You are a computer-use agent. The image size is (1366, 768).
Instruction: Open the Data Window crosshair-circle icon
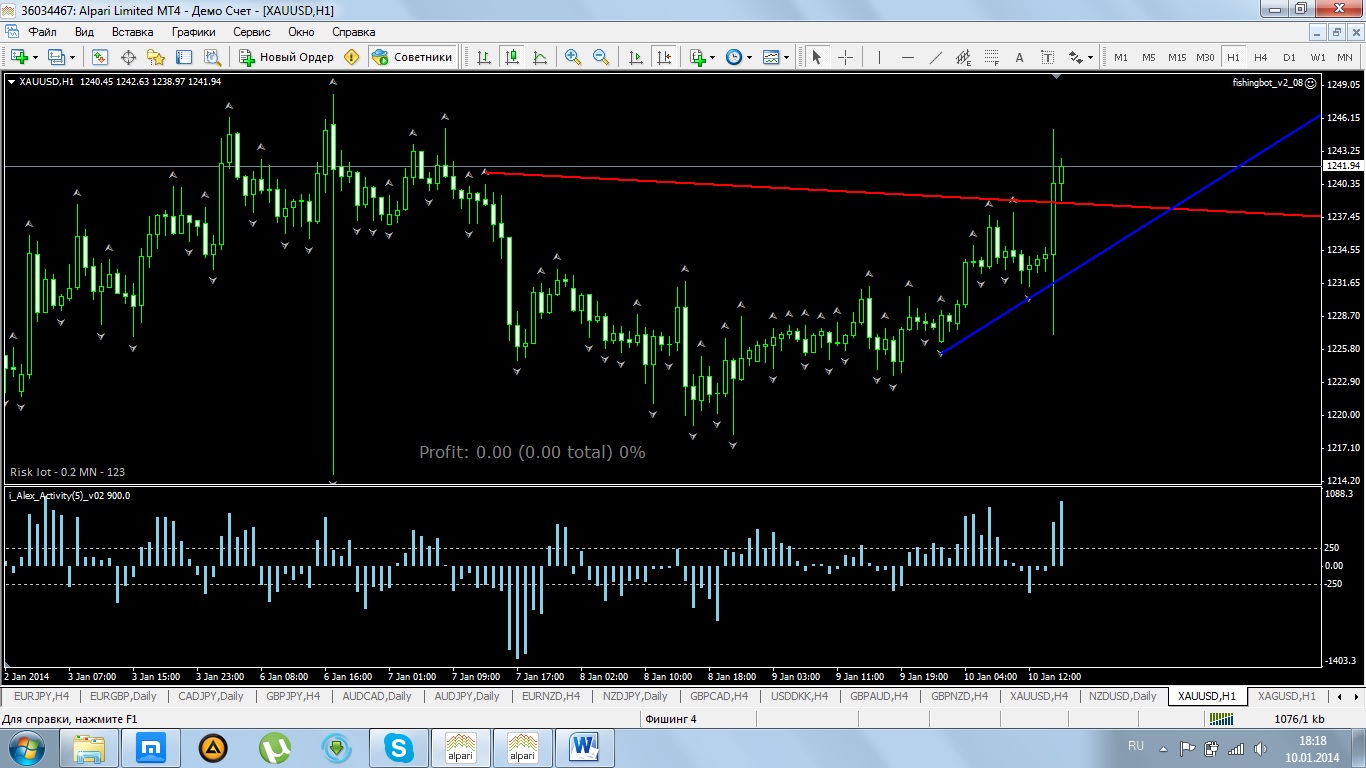click(x=128, y=57)
